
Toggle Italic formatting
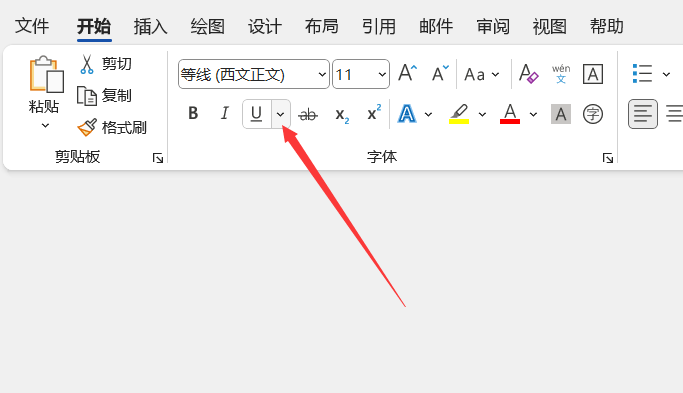pyautogui.click(x=225, y=114)
